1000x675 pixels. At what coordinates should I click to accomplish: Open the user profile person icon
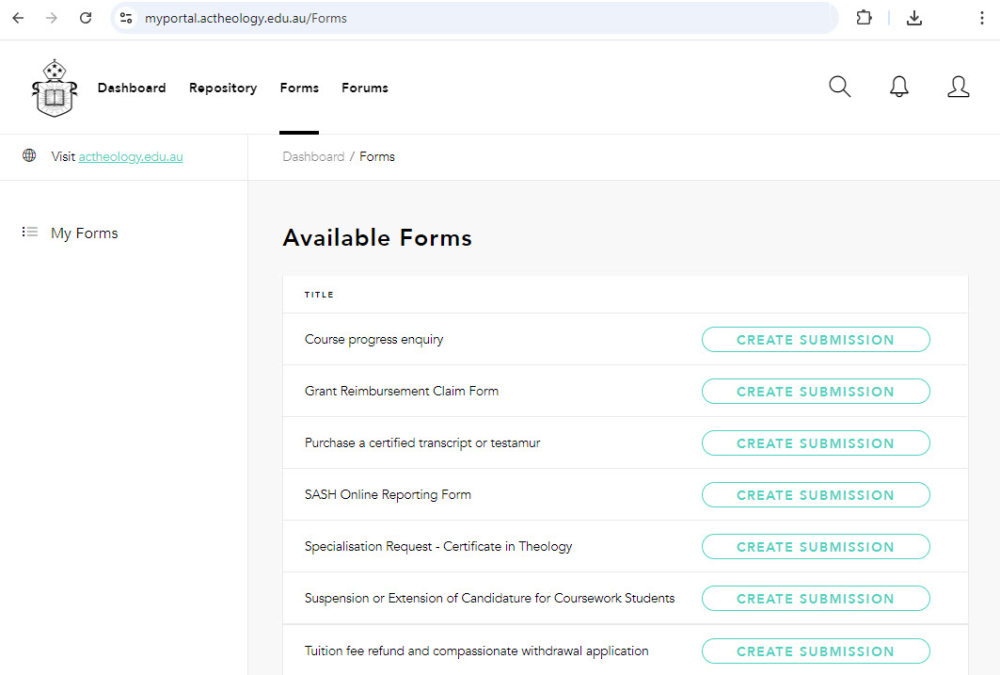coord(958,87)
